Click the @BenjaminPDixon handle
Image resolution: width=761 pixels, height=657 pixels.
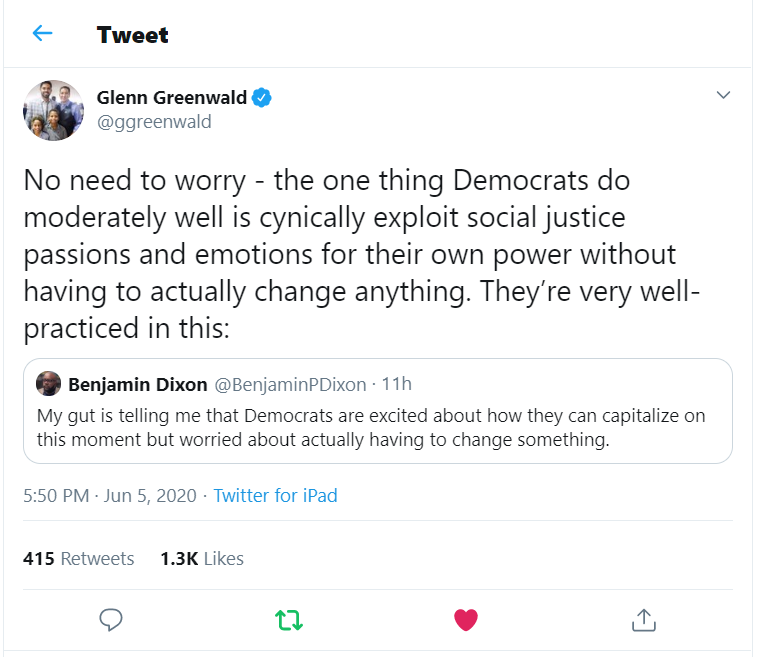point(290,384)
